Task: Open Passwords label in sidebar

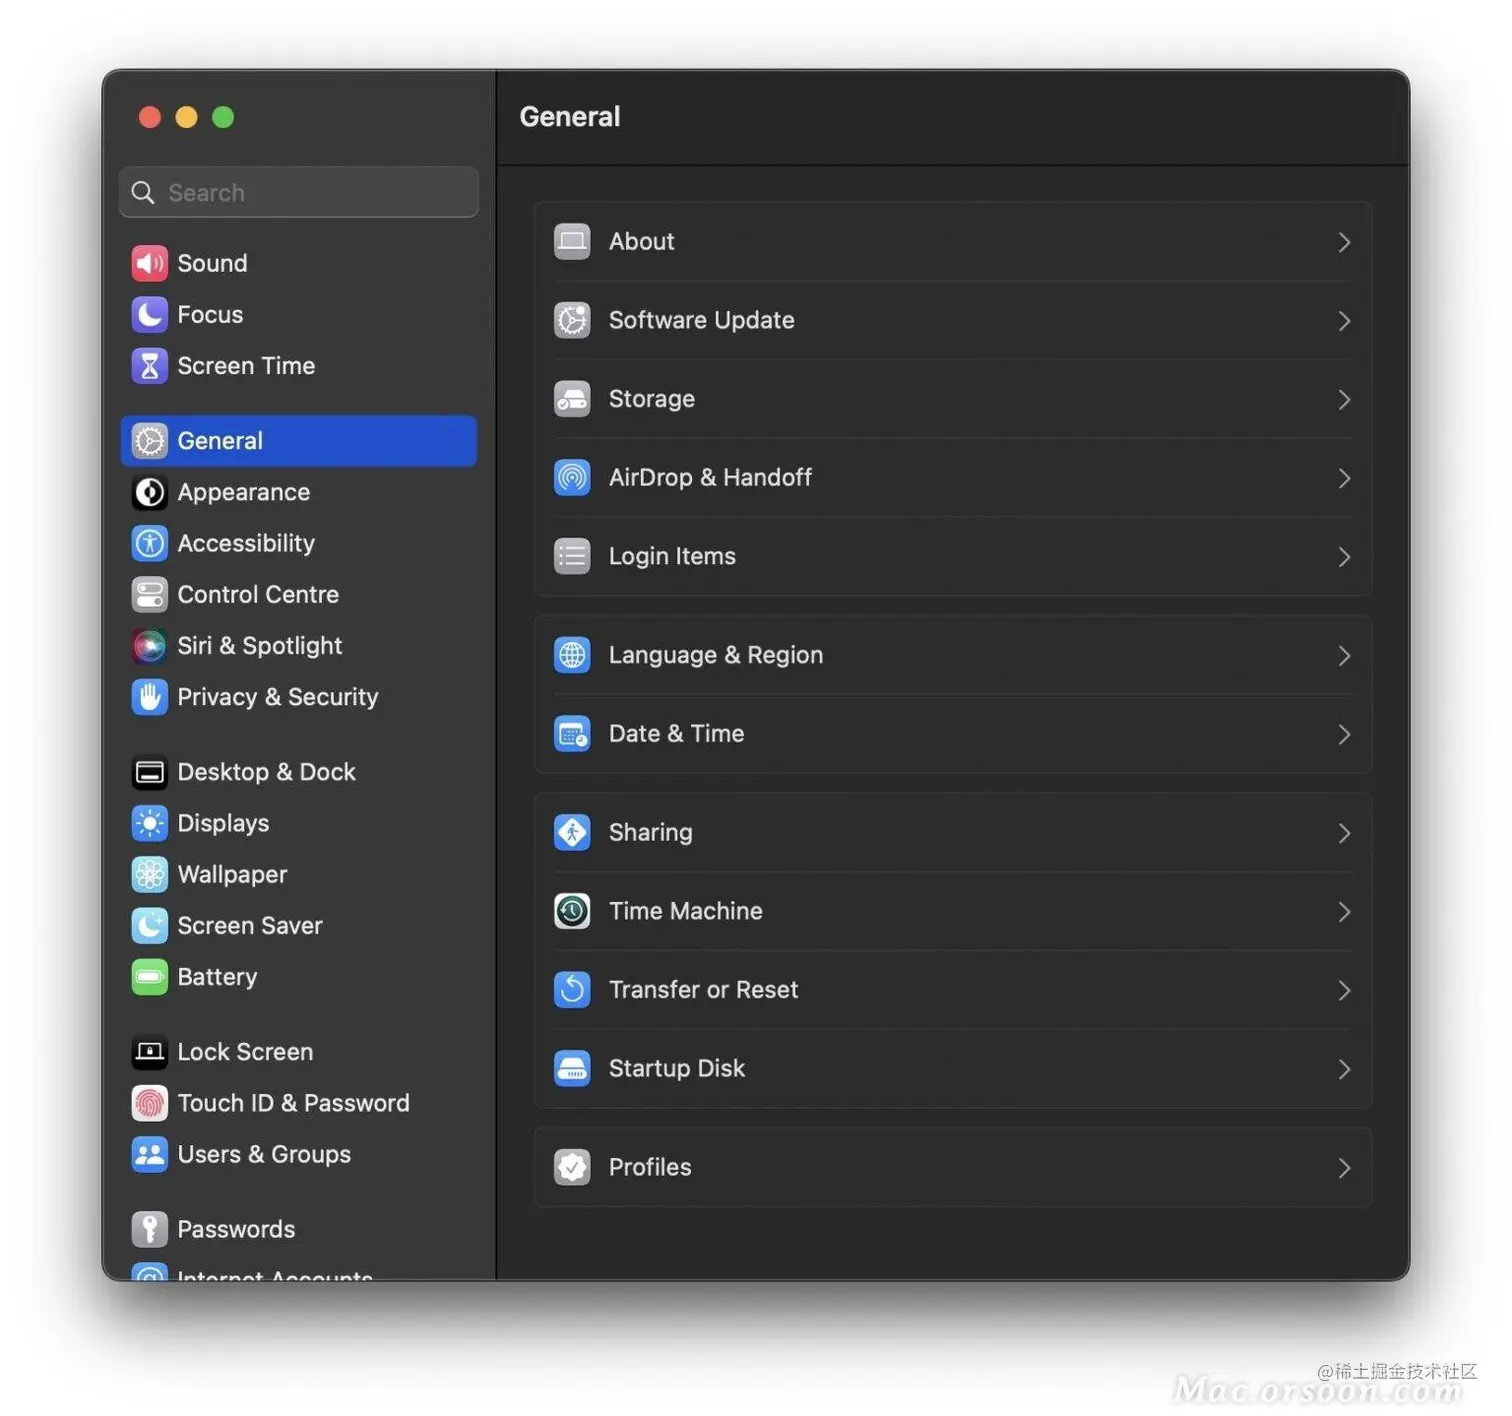Action: [x=236, y=1229]
